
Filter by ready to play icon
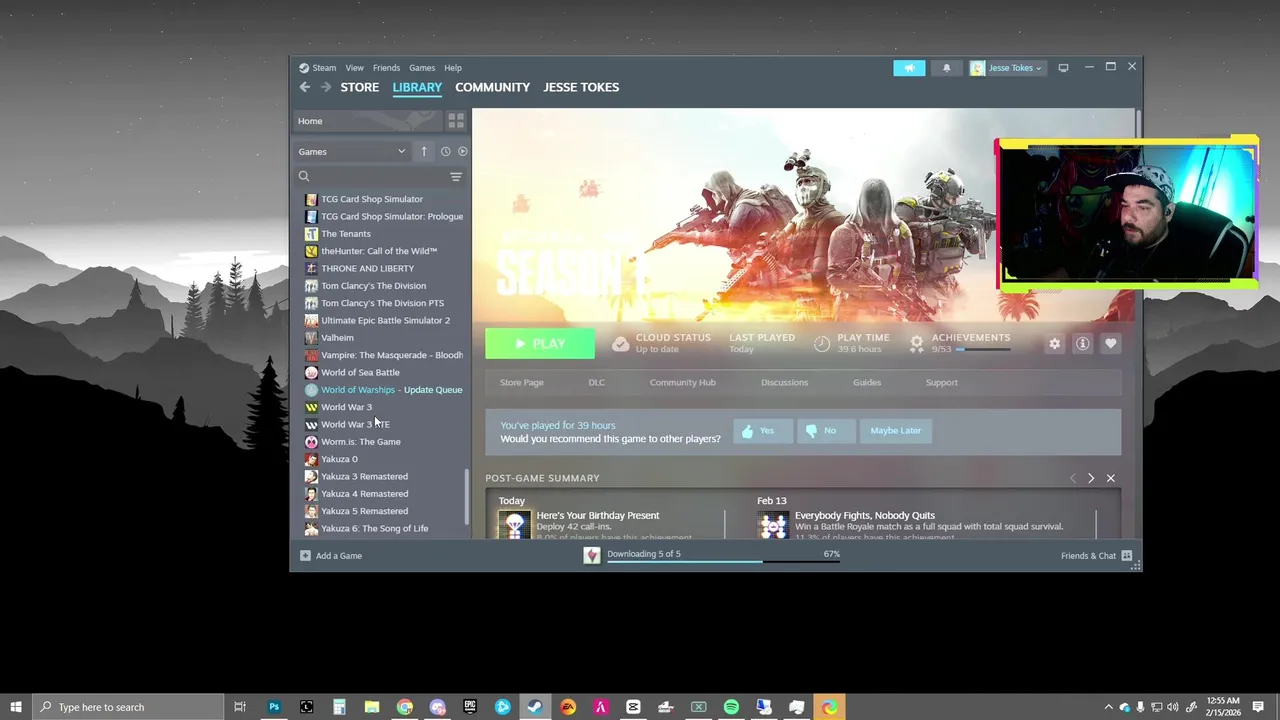(x=462, y=151)
